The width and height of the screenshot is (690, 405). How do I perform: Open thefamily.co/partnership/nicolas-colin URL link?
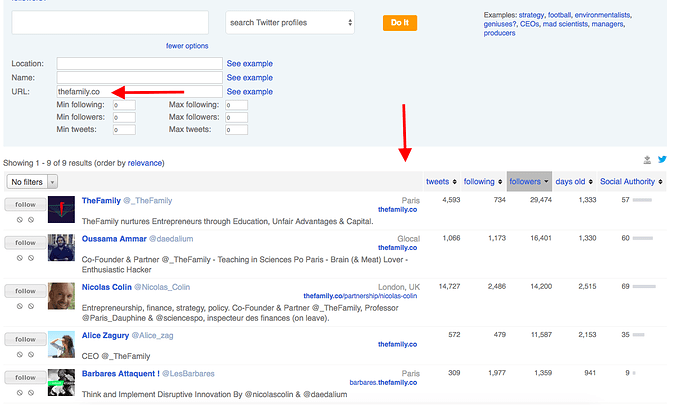360,296
